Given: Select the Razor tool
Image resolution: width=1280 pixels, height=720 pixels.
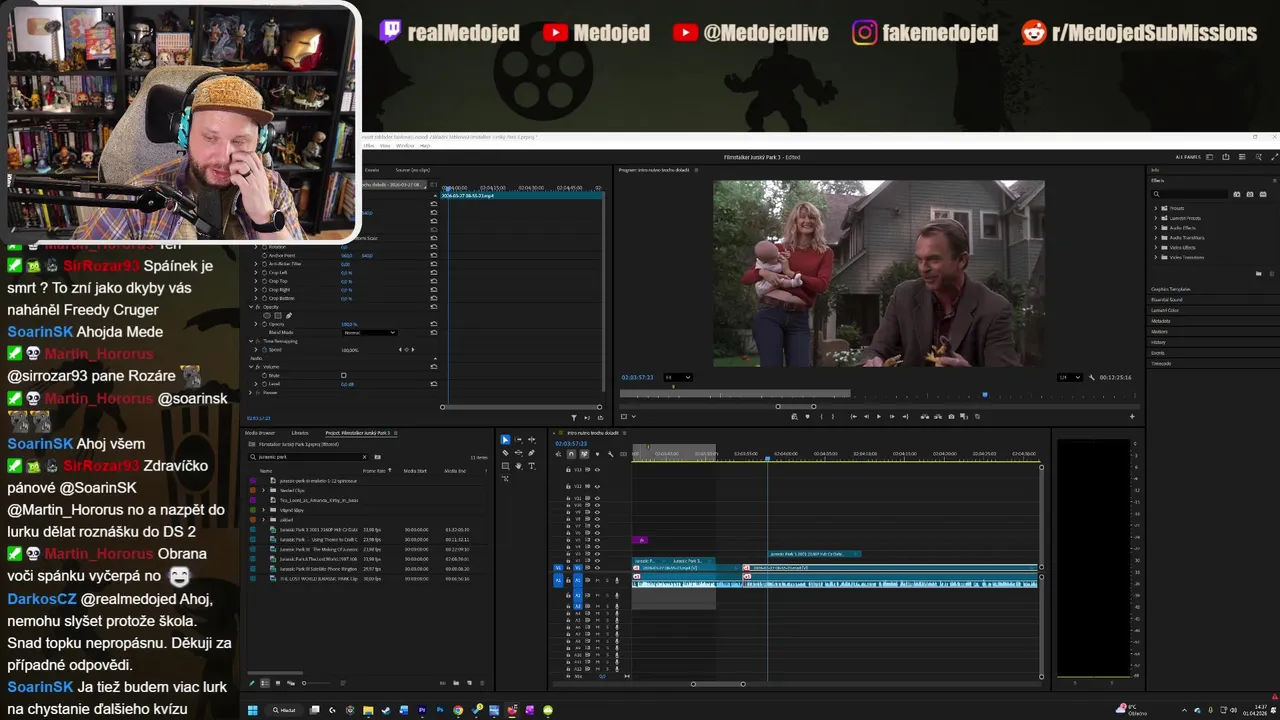Looking at the screenshot, I should click(x=505, y=453).
